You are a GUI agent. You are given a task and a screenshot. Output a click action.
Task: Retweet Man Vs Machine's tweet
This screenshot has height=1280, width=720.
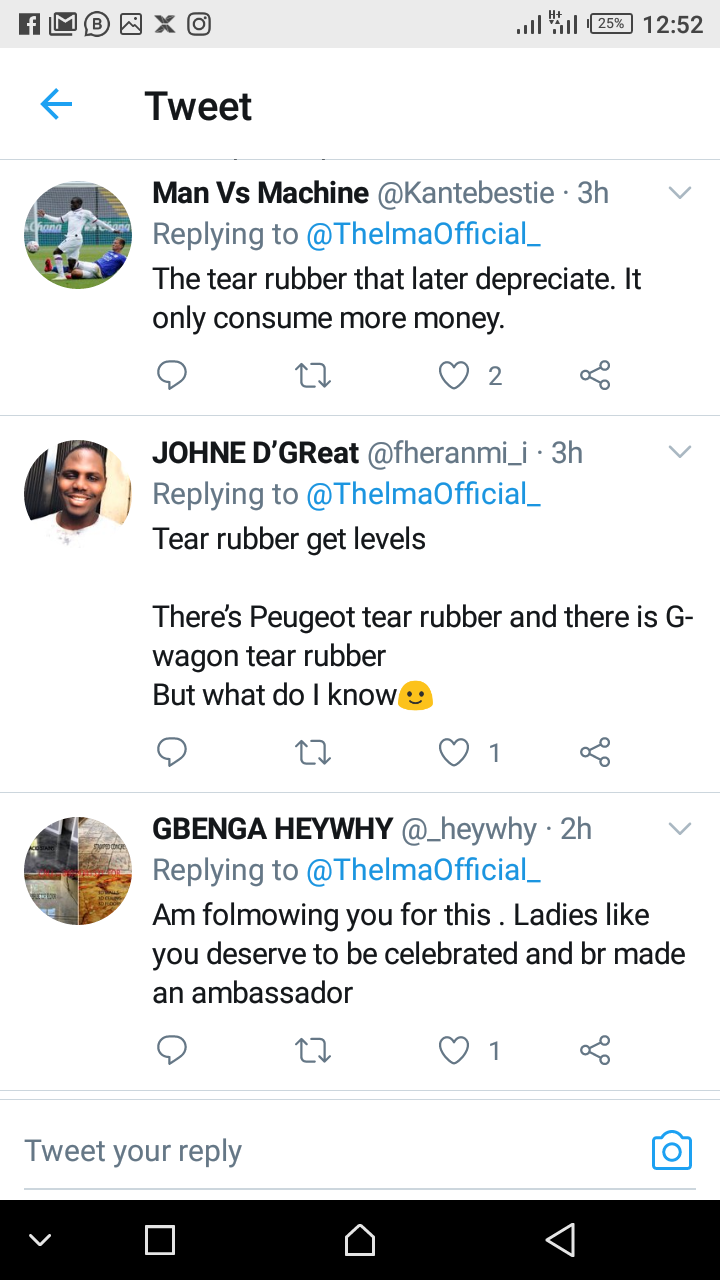(x=313, y=376)
